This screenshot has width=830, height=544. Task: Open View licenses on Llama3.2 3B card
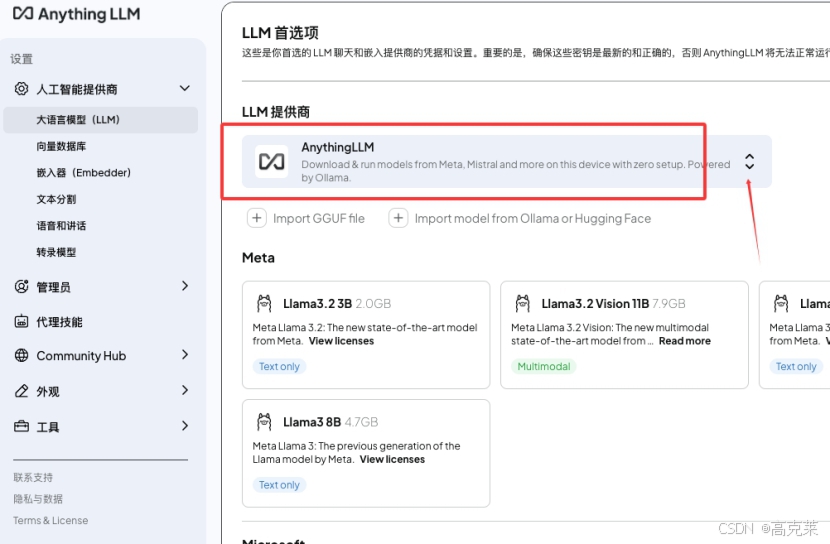(341, 341)
